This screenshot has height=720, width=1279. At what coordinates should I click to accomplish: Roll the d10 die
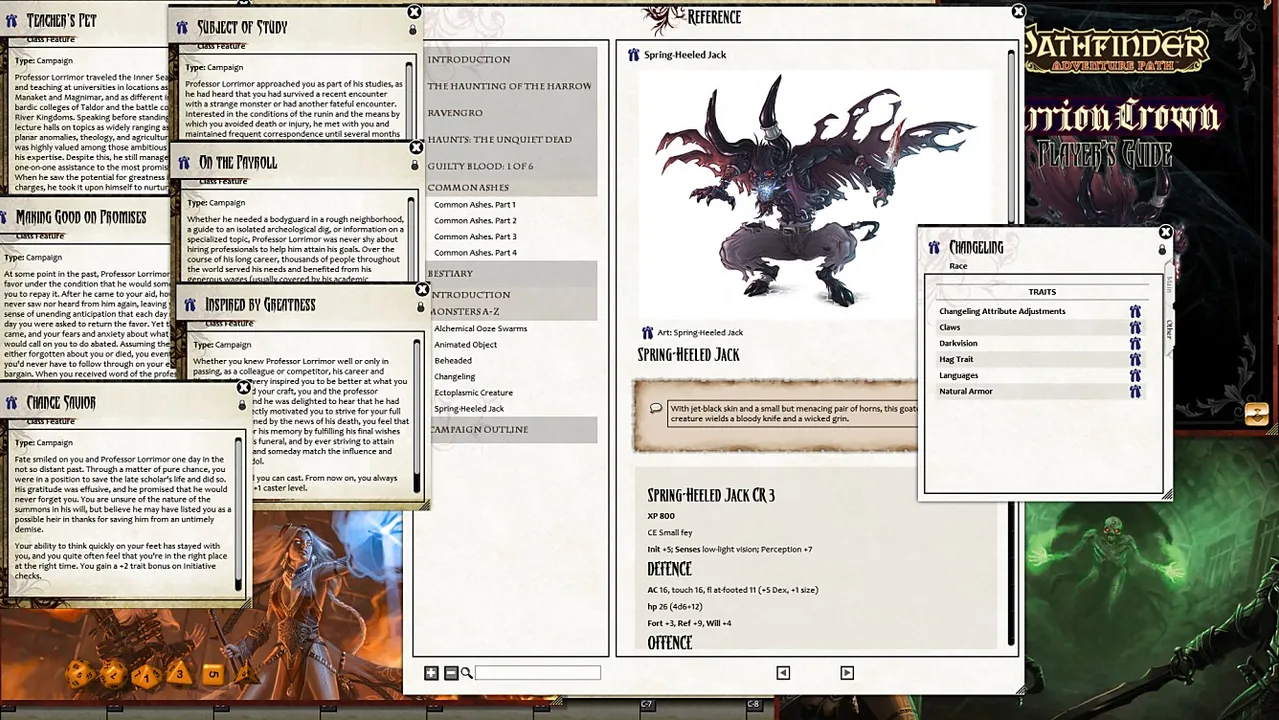click(x=145, y=675)
